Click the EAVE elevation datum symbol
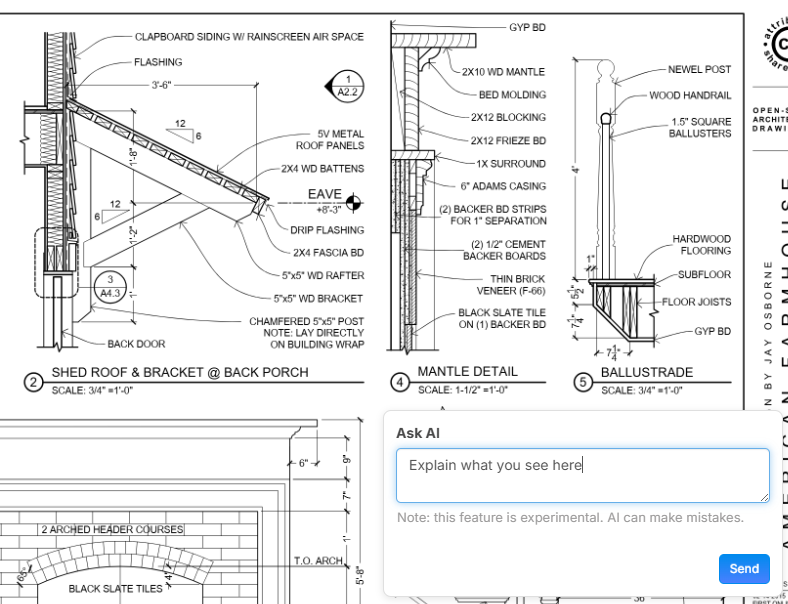This screenshot has width=788, height=604. (353, 203)
